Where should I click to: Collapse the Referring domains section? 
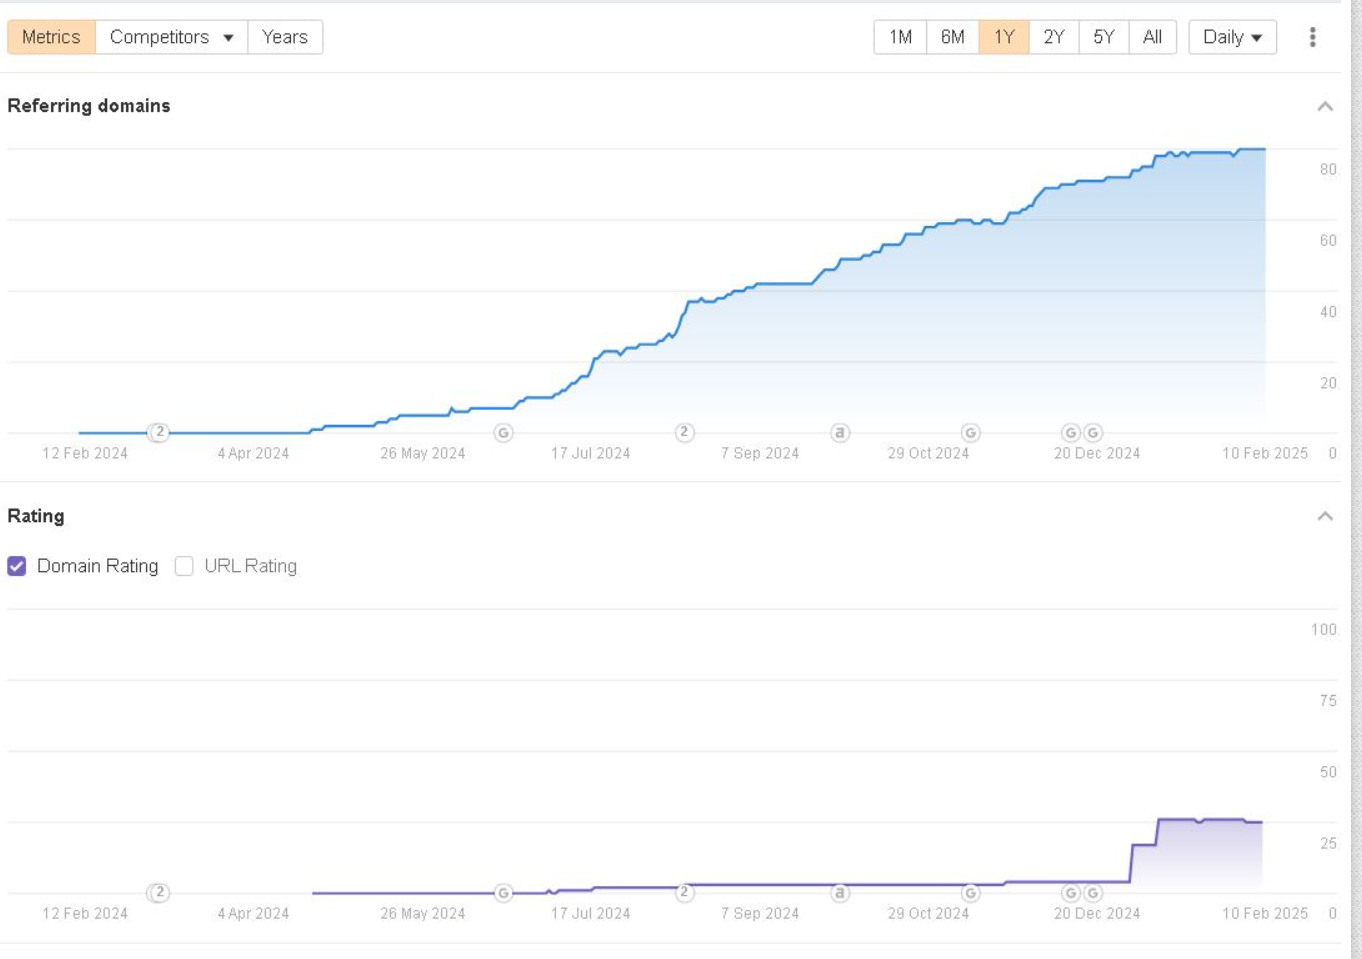click(x=1325, y=106)
